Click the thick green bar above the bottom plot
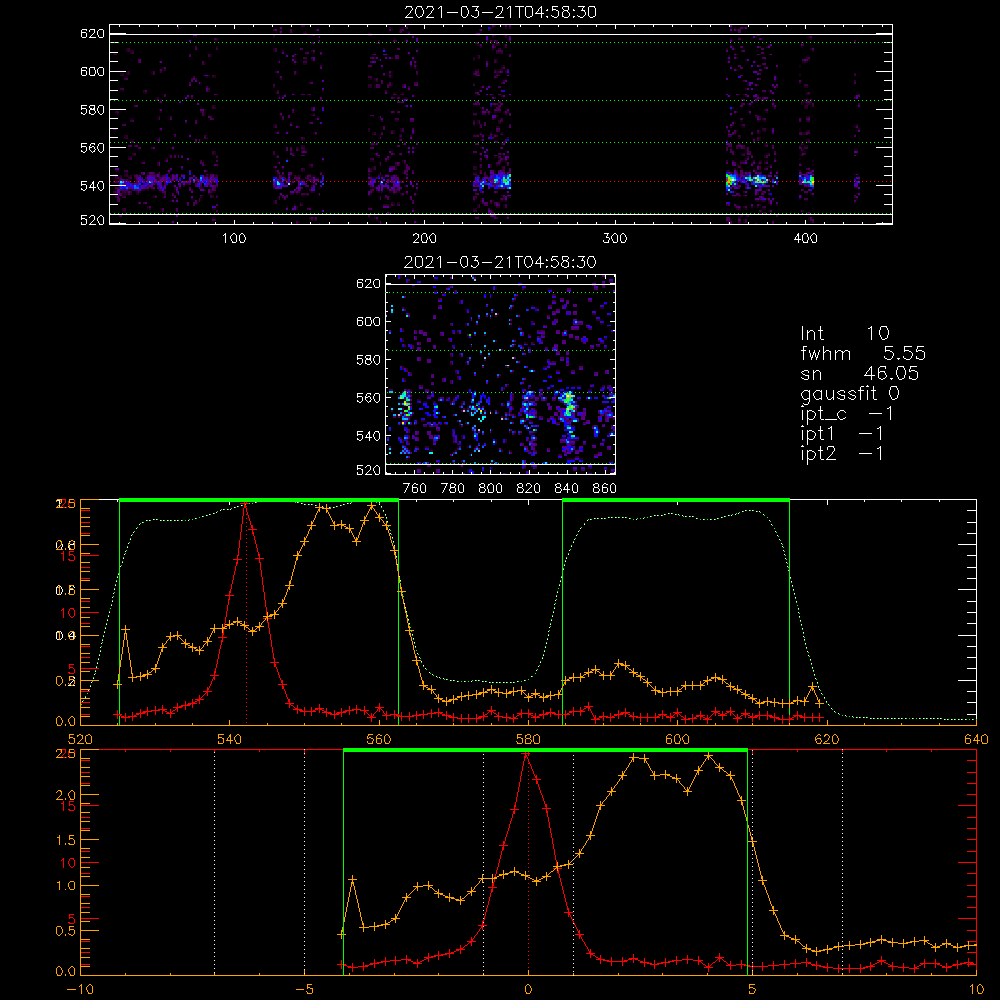 click(x=545, y=751)
